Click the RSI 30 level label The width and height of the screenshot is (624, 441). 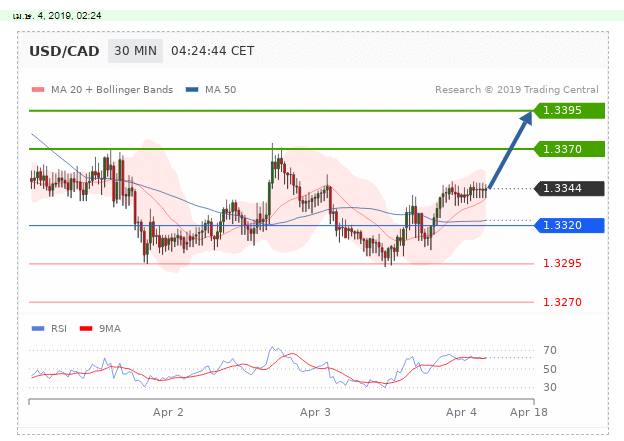pyautogui.click(x=550, y=387)
